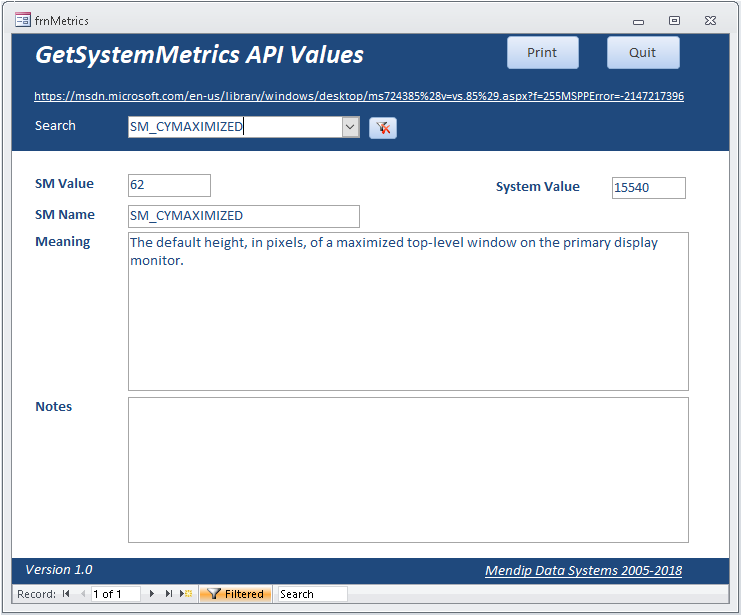Screen dimensions: 742x616
Task: Go to last record arrow
Action: tap(168, 594)
